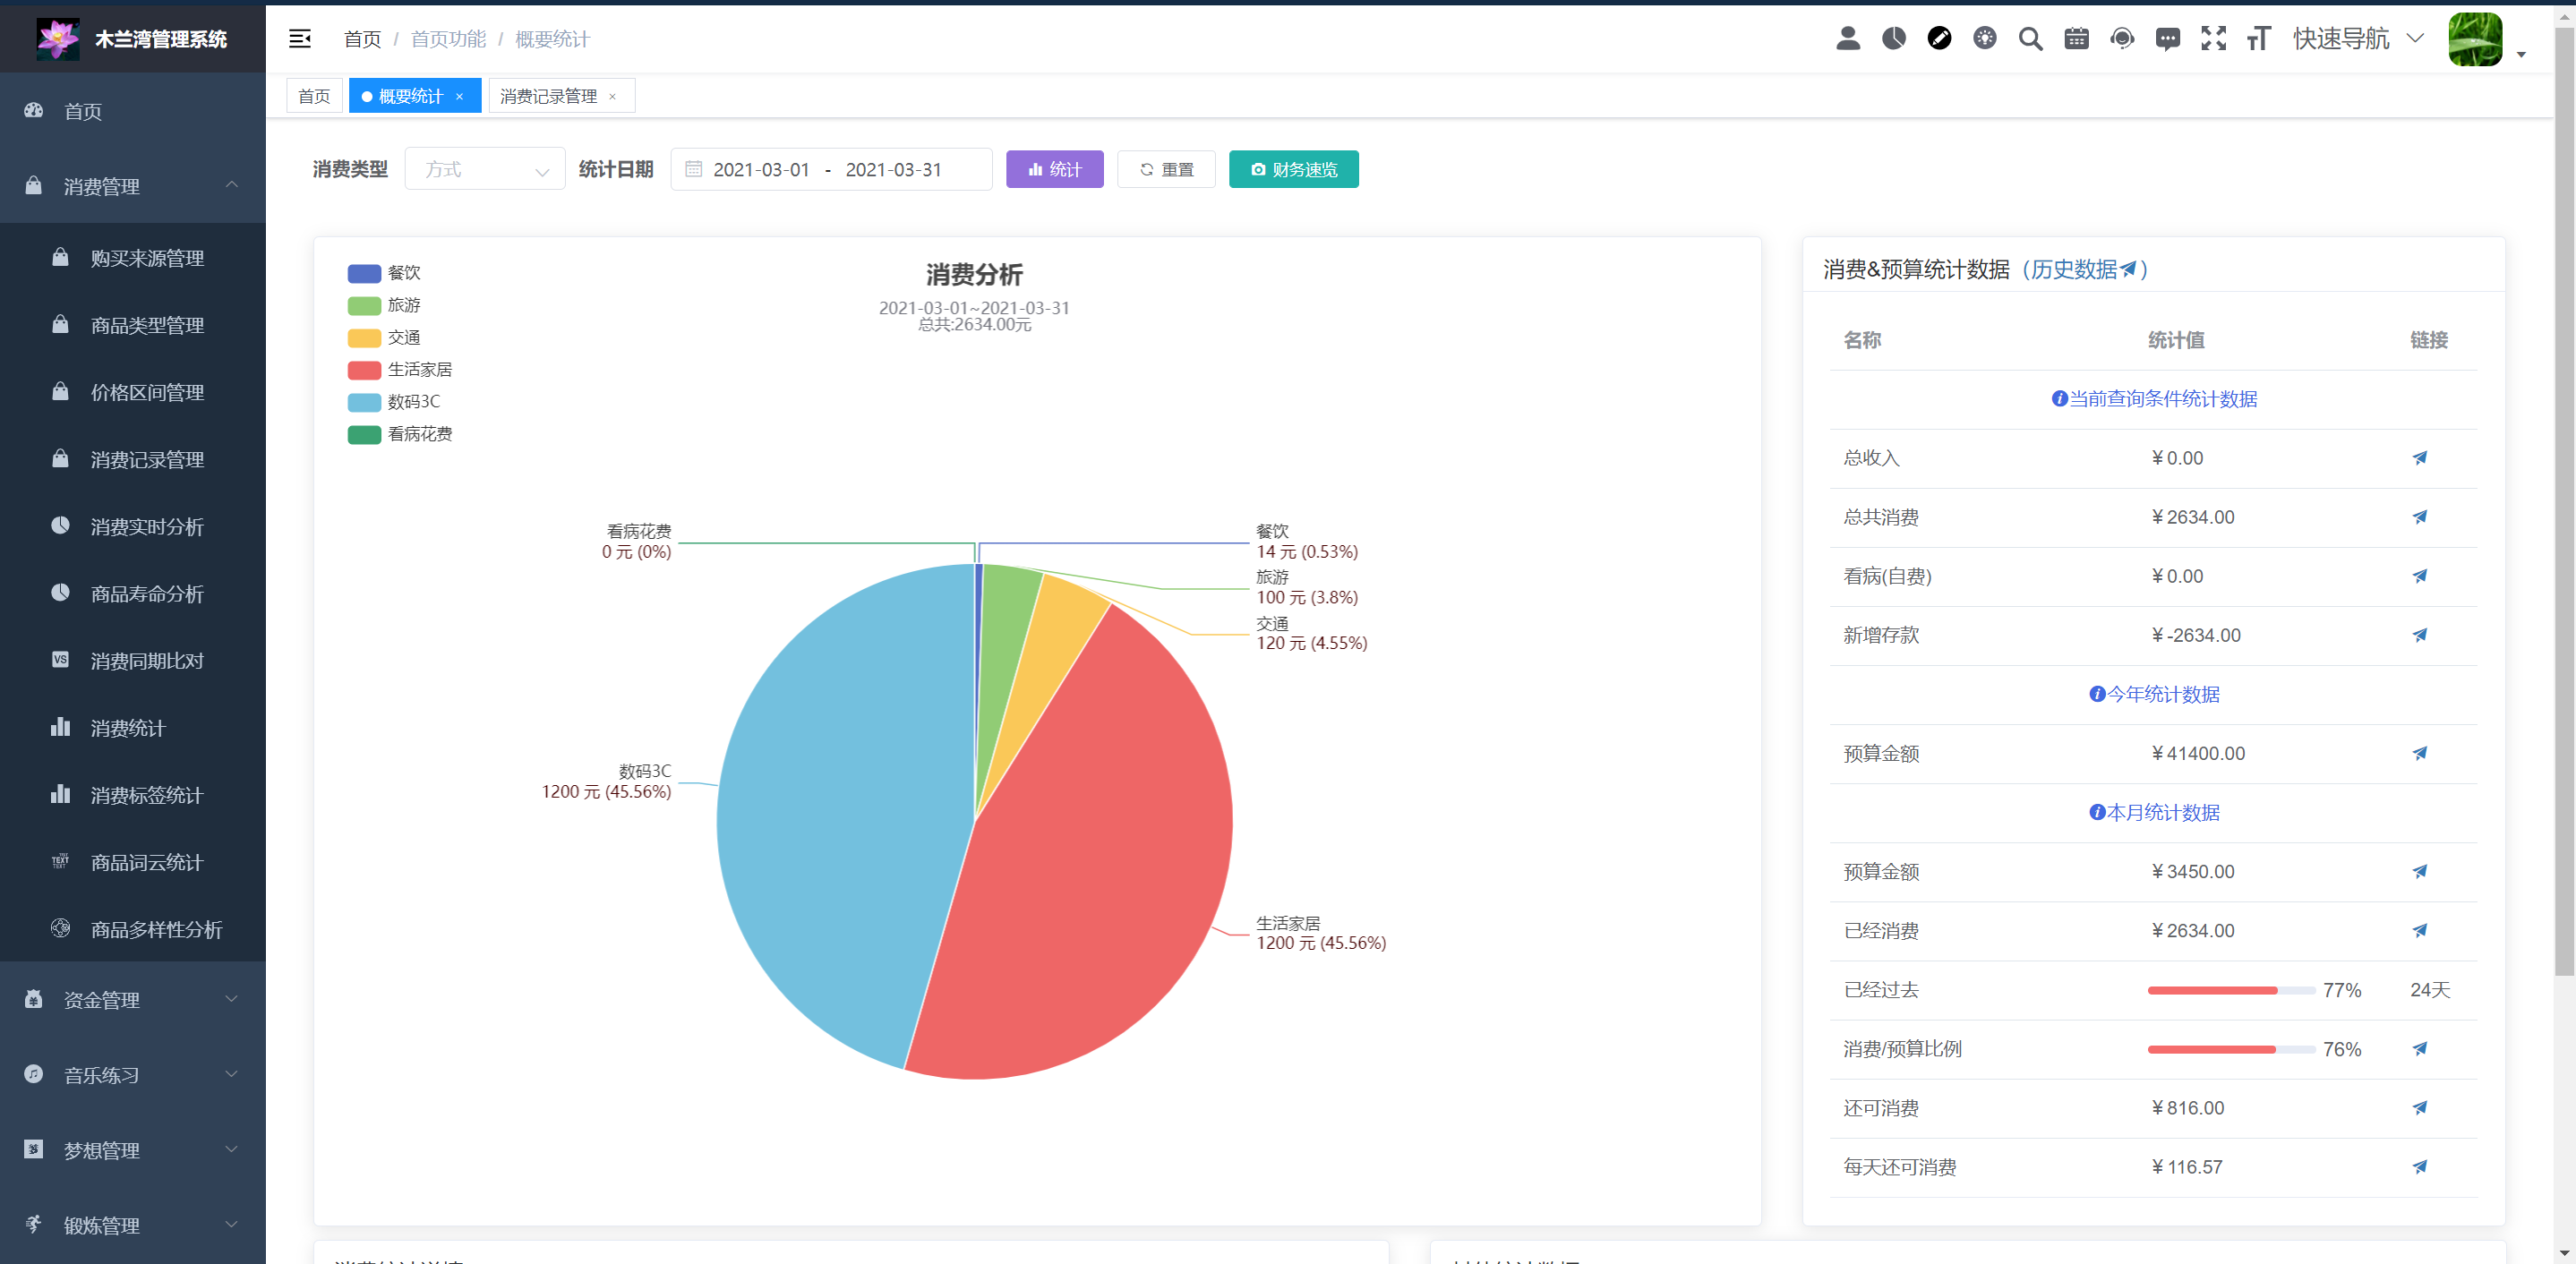
Task: Expand the 音乐练习 sidebar menu
Action: click(x=133, y=1074)
